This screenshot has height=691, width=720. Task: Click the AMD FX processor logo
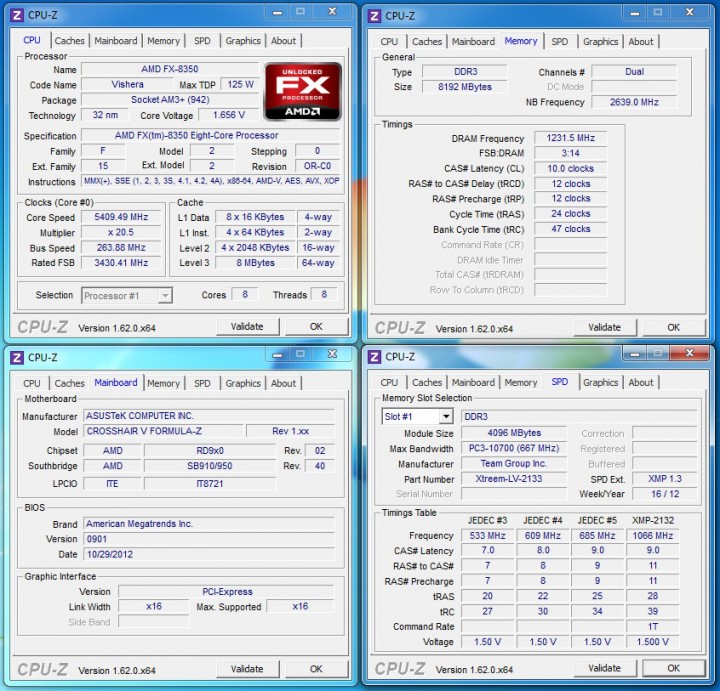tap(303, 92)
